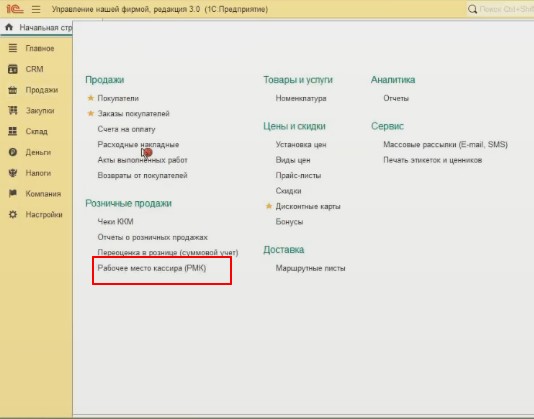Click the Продажи group heading in panel
The width and height of the screenshot is (534, 419).
[105, 80]
